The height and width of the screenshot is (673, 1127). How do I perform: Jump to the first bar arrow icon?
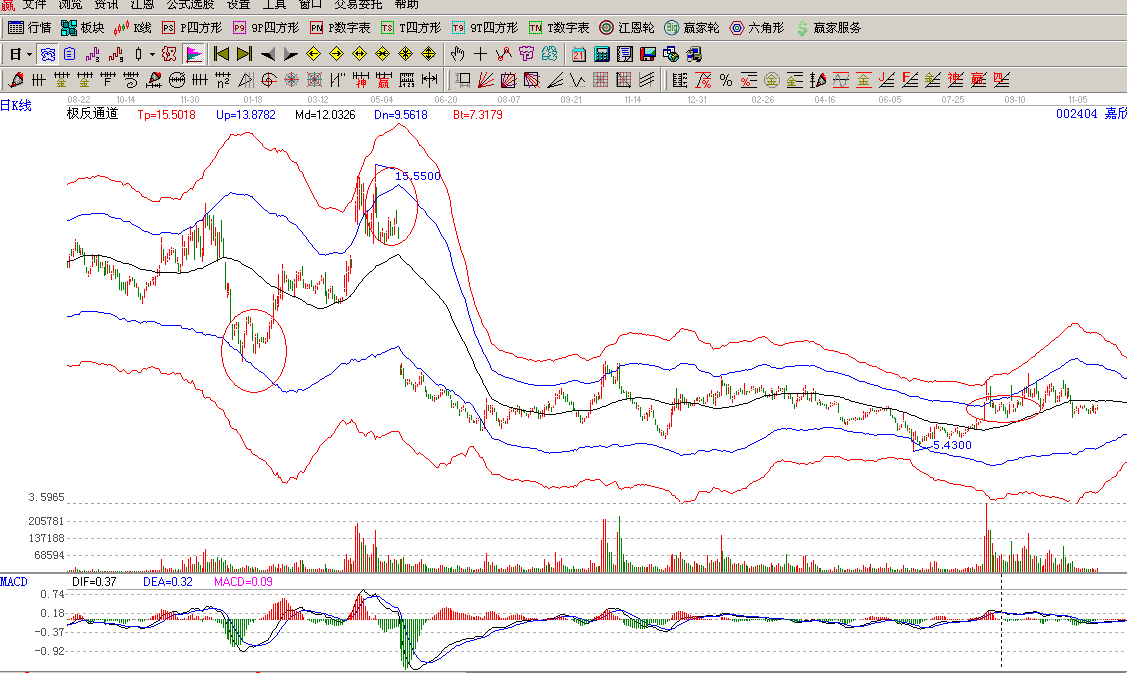click(x=221, y=54)
